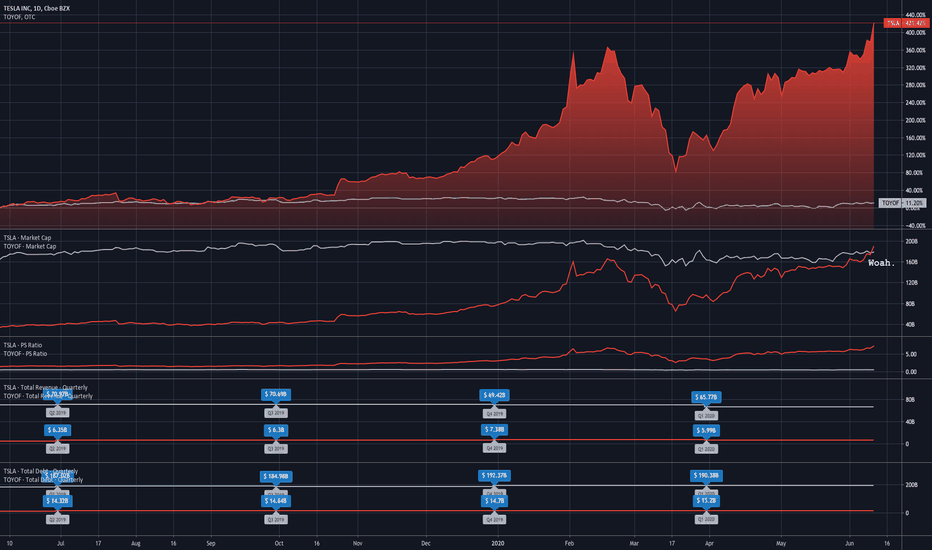The height and width of the screenshot is (550, 932).
Task: Click the $15.2B total debt marker
Action: pos(706,501)
